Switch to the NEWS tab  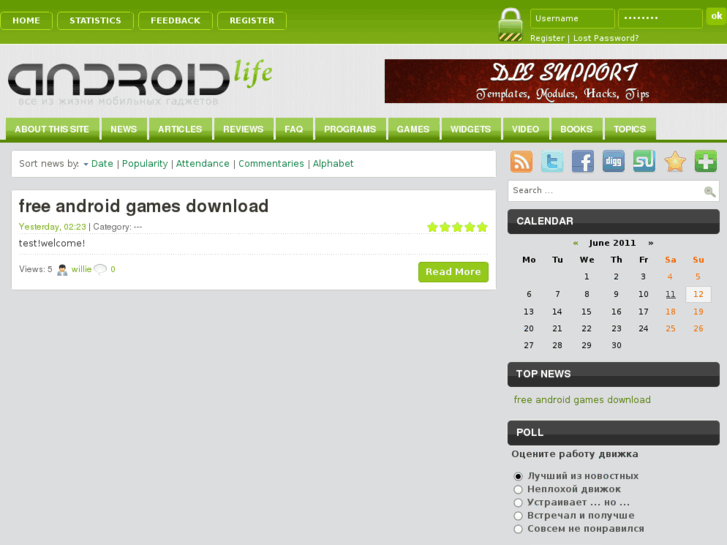pyautogui.click(x=123, y=129)
